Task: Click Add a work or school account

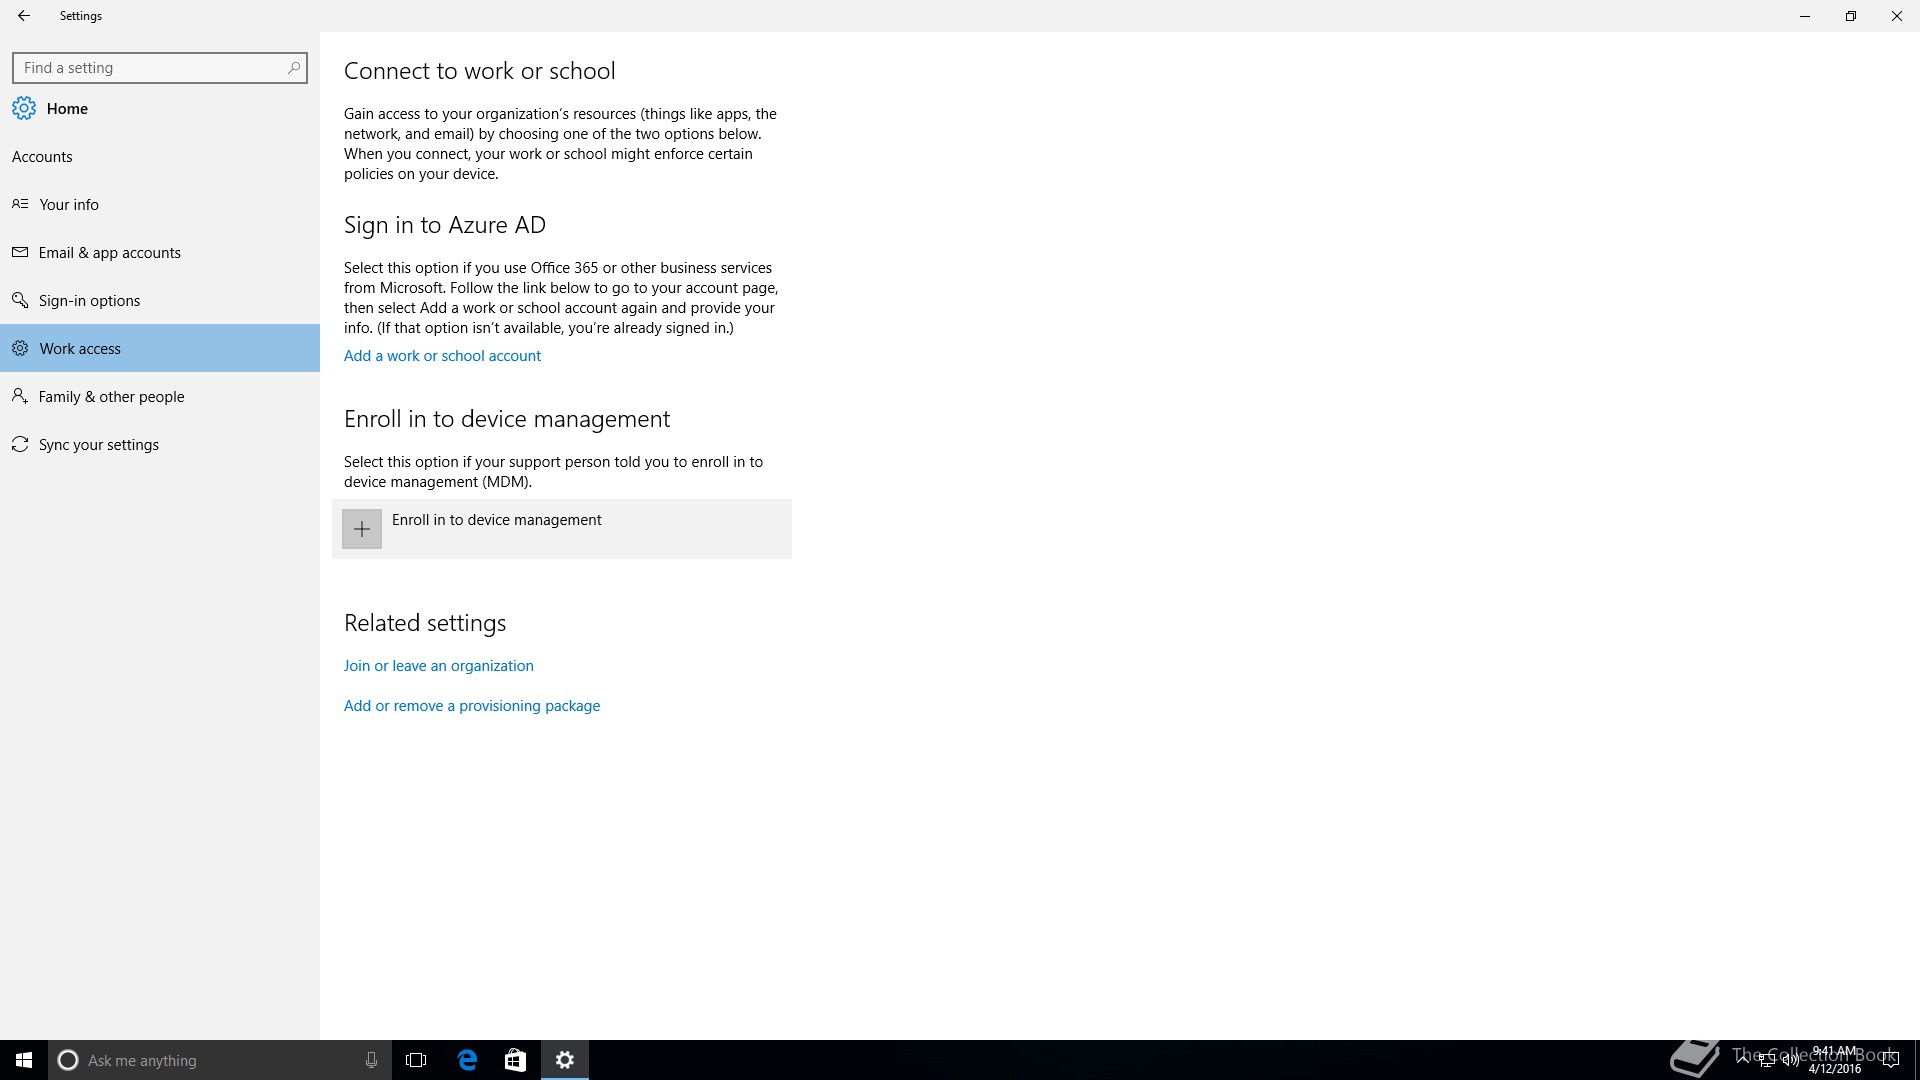Action: (x=442, y=355)
